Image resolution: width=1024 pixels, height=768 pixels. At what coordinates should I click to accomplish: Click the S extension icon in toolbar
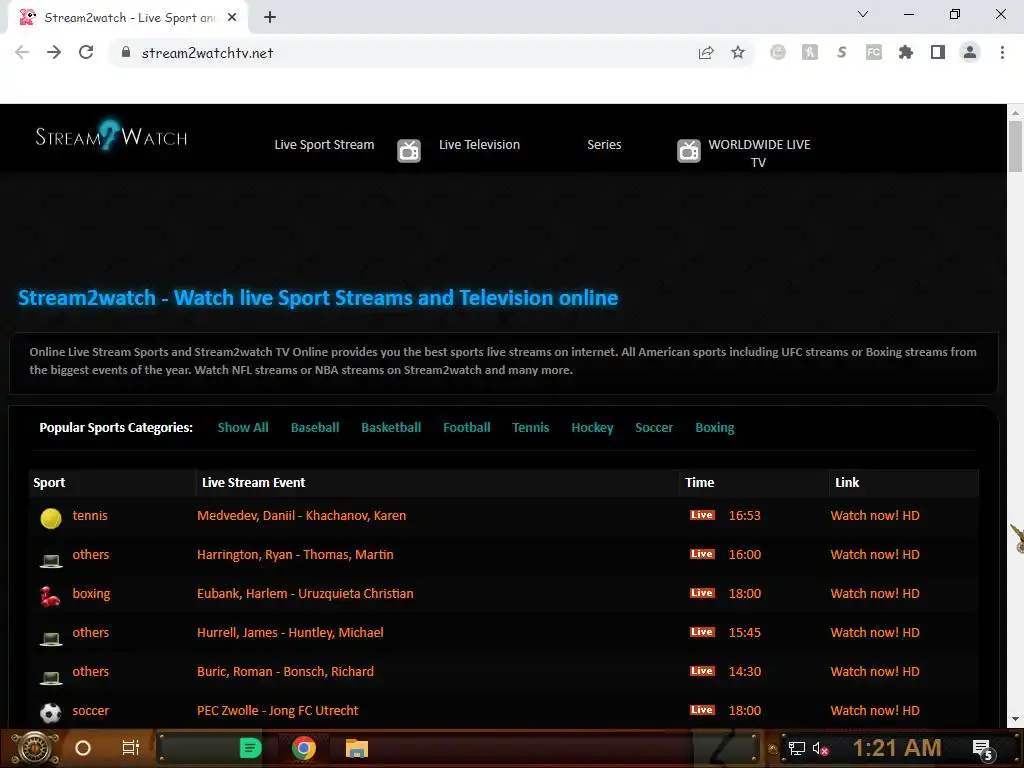[x=842, y=52]
